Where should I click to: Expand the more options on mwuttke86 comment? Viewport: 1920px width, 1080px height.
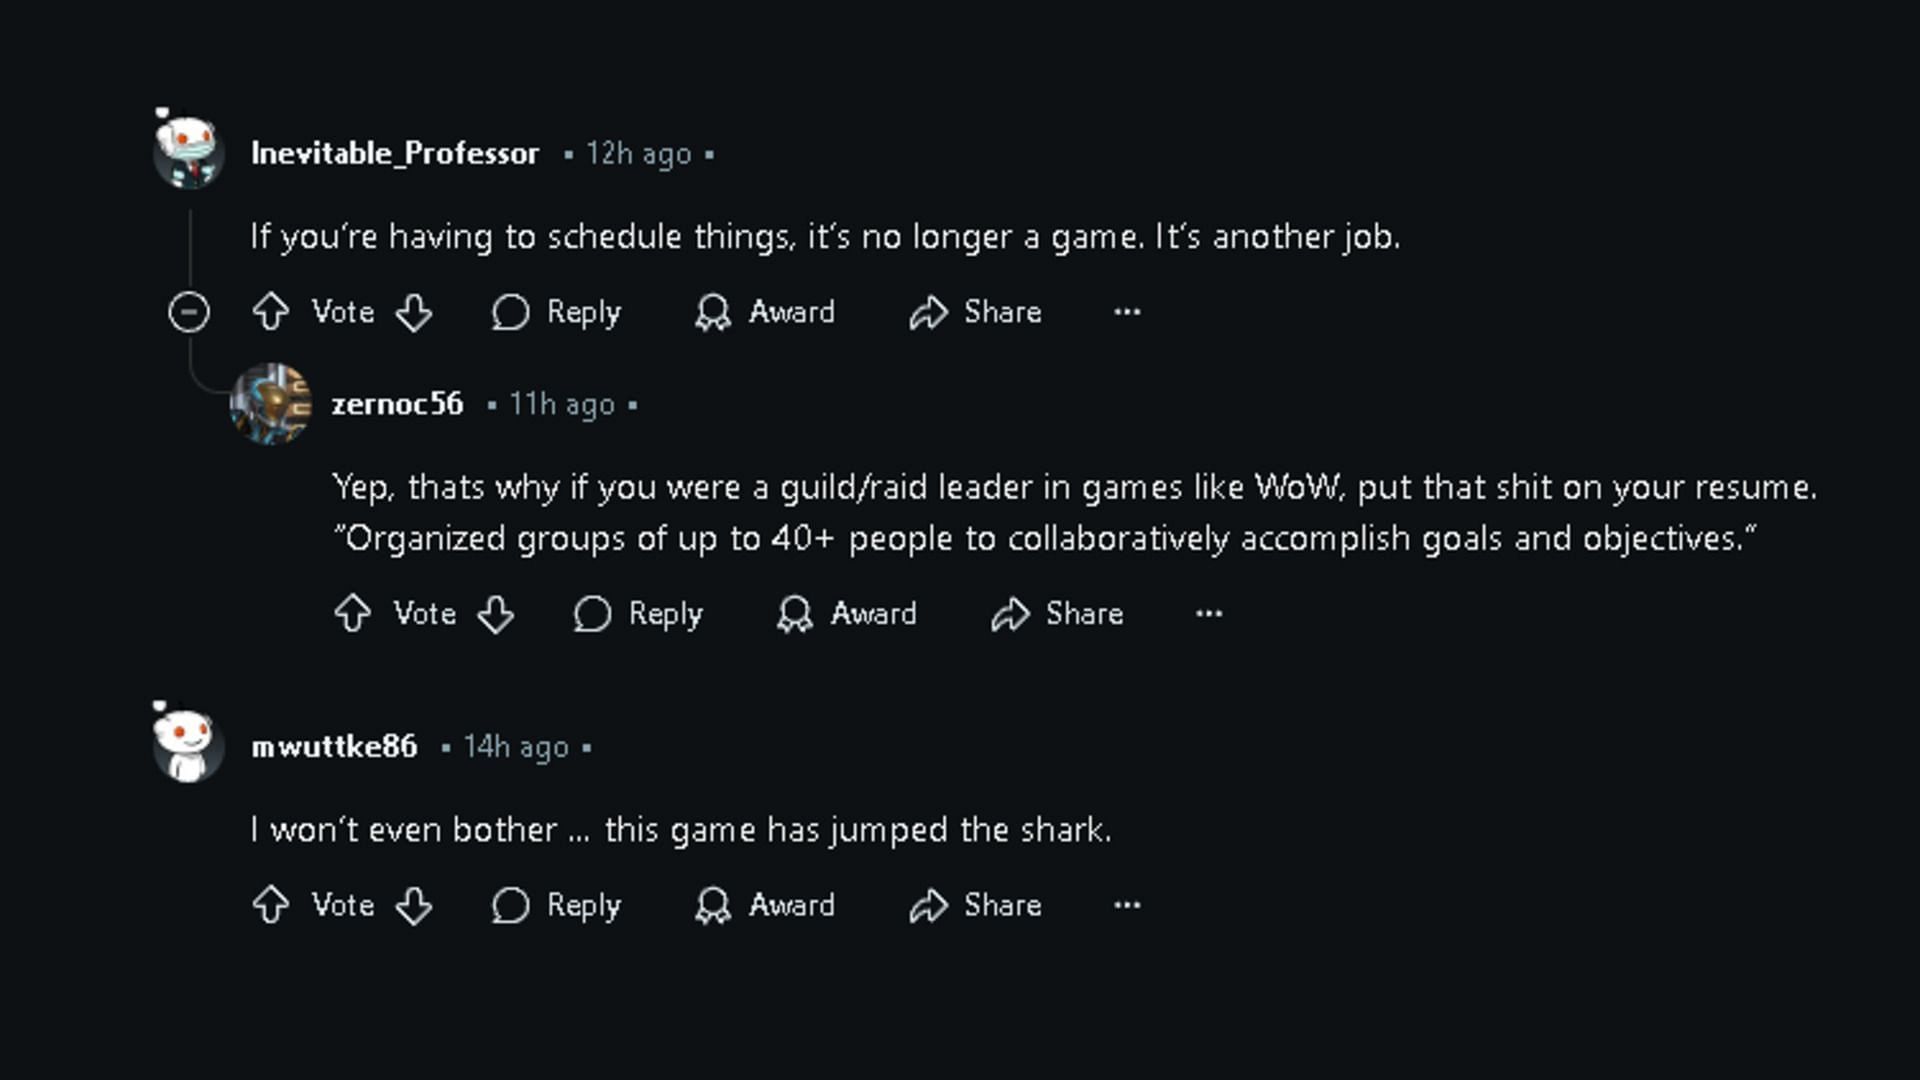(1126, 905)
